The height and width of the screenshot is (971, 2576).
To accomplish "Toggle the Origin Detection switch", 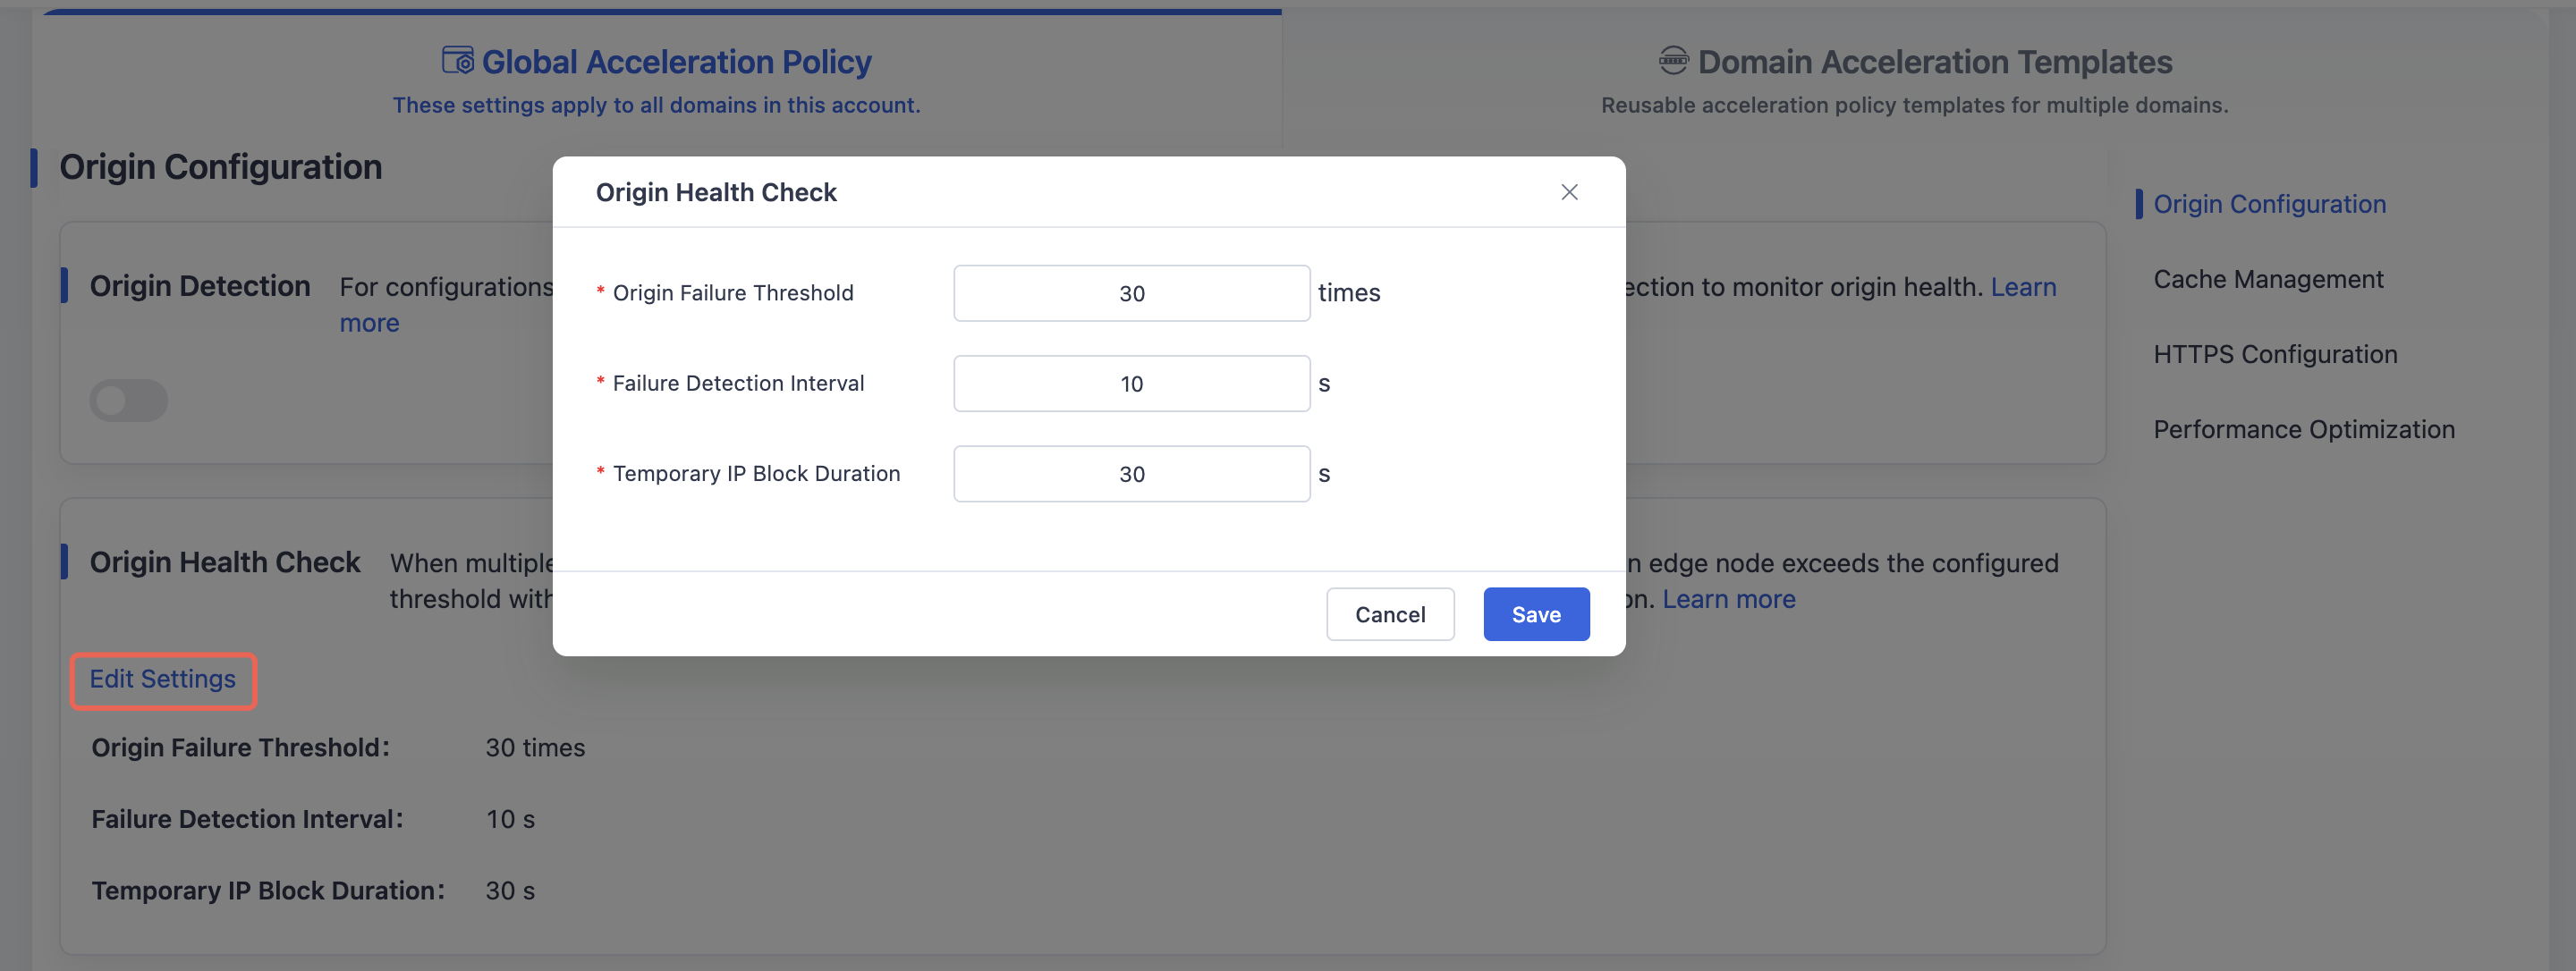I will pos(129,400).
